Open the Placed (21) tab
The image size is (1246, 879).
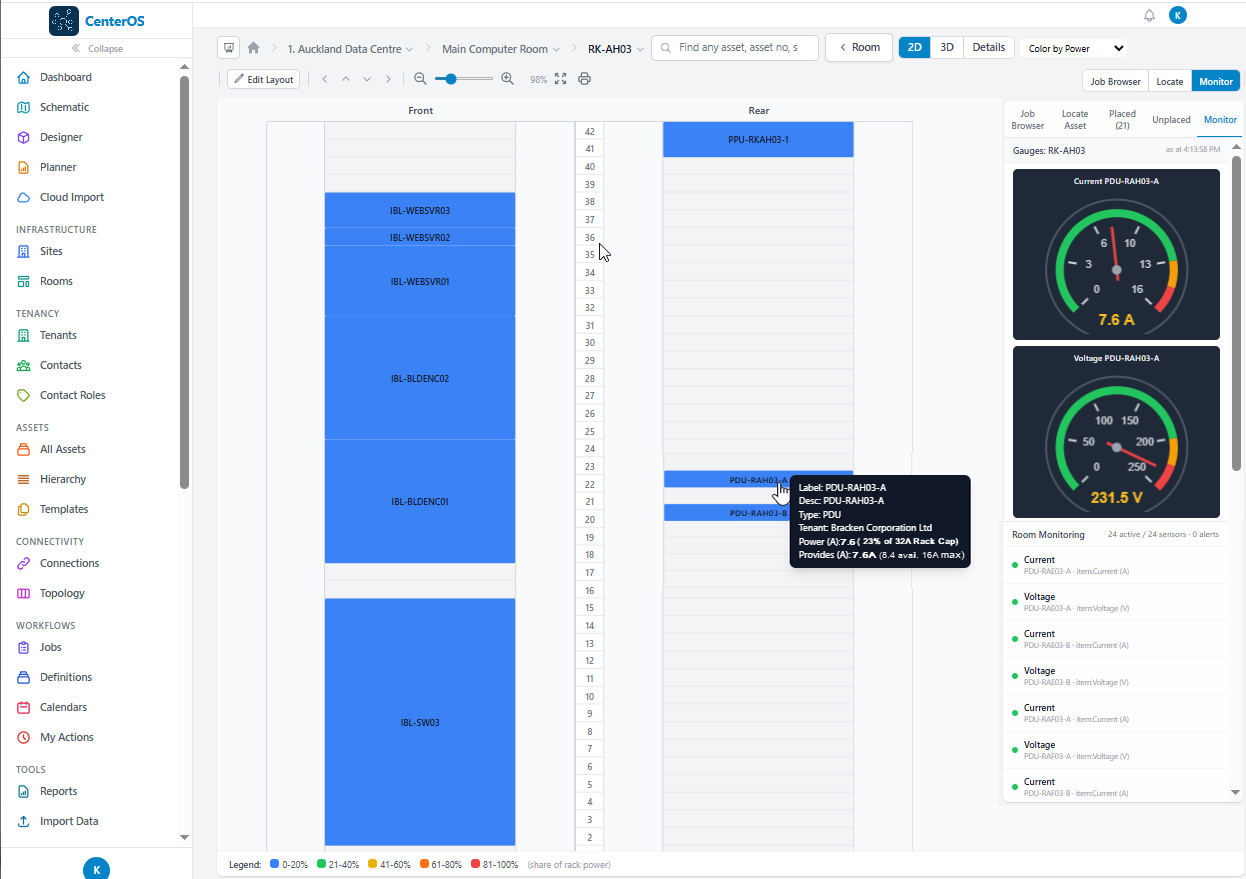(1122, 120)
